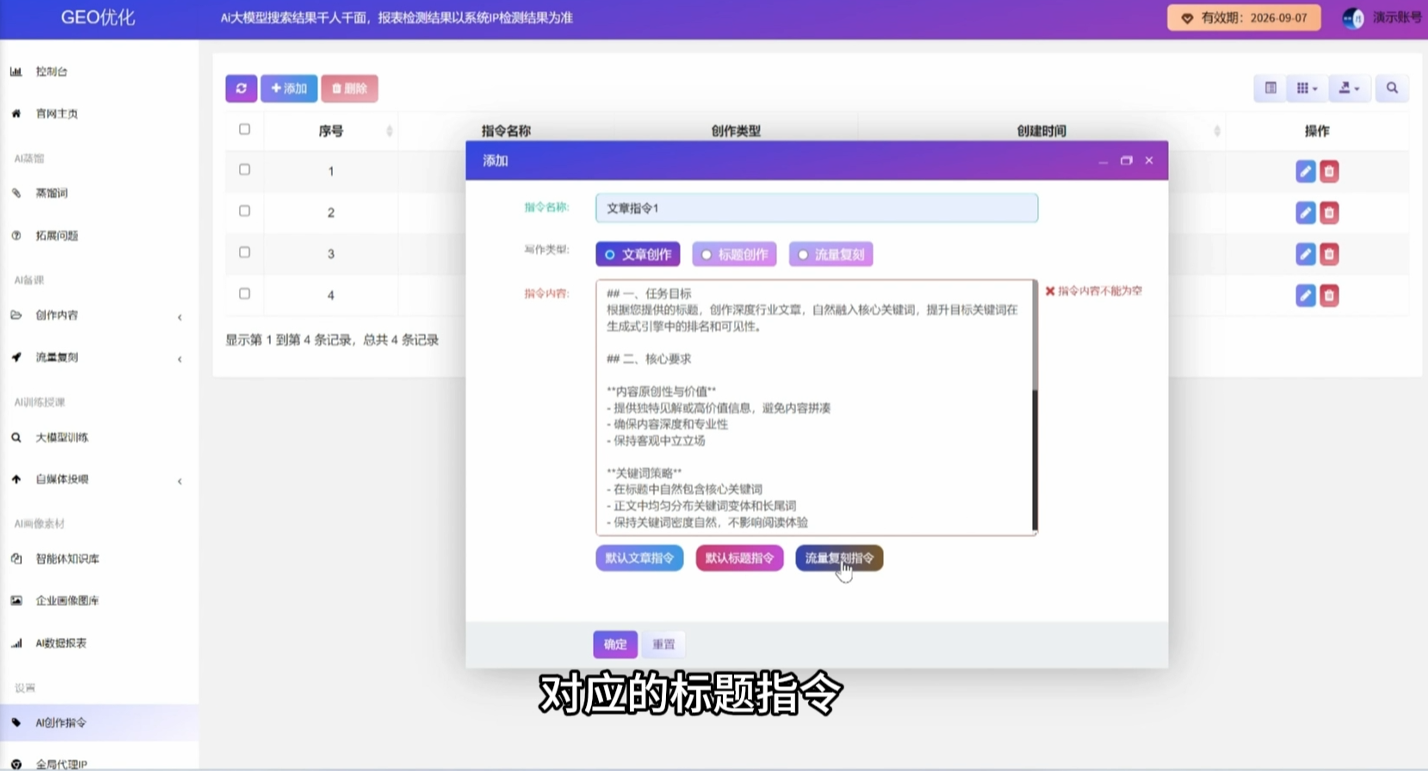Edit row 1 using the pencil icon
The height and width of the screenshot is (771, 1428).
pyautogui.click(x=1305, y=171)
